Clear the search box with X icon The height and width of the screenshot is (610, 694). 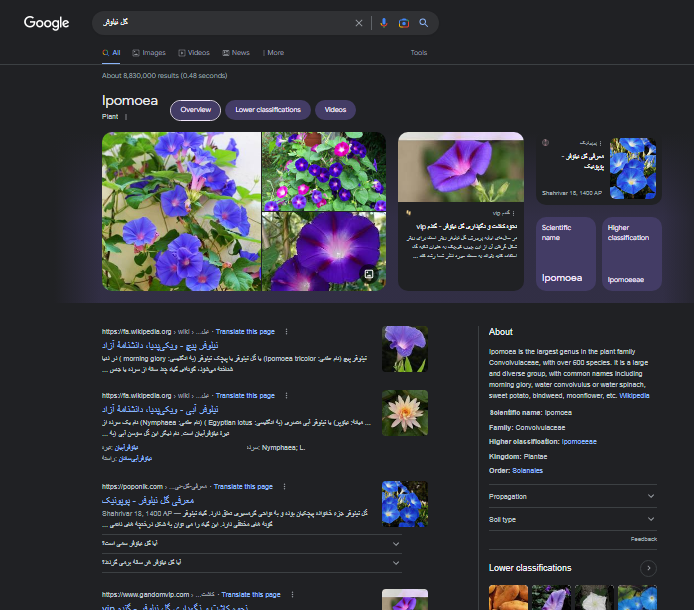(359, 23)
